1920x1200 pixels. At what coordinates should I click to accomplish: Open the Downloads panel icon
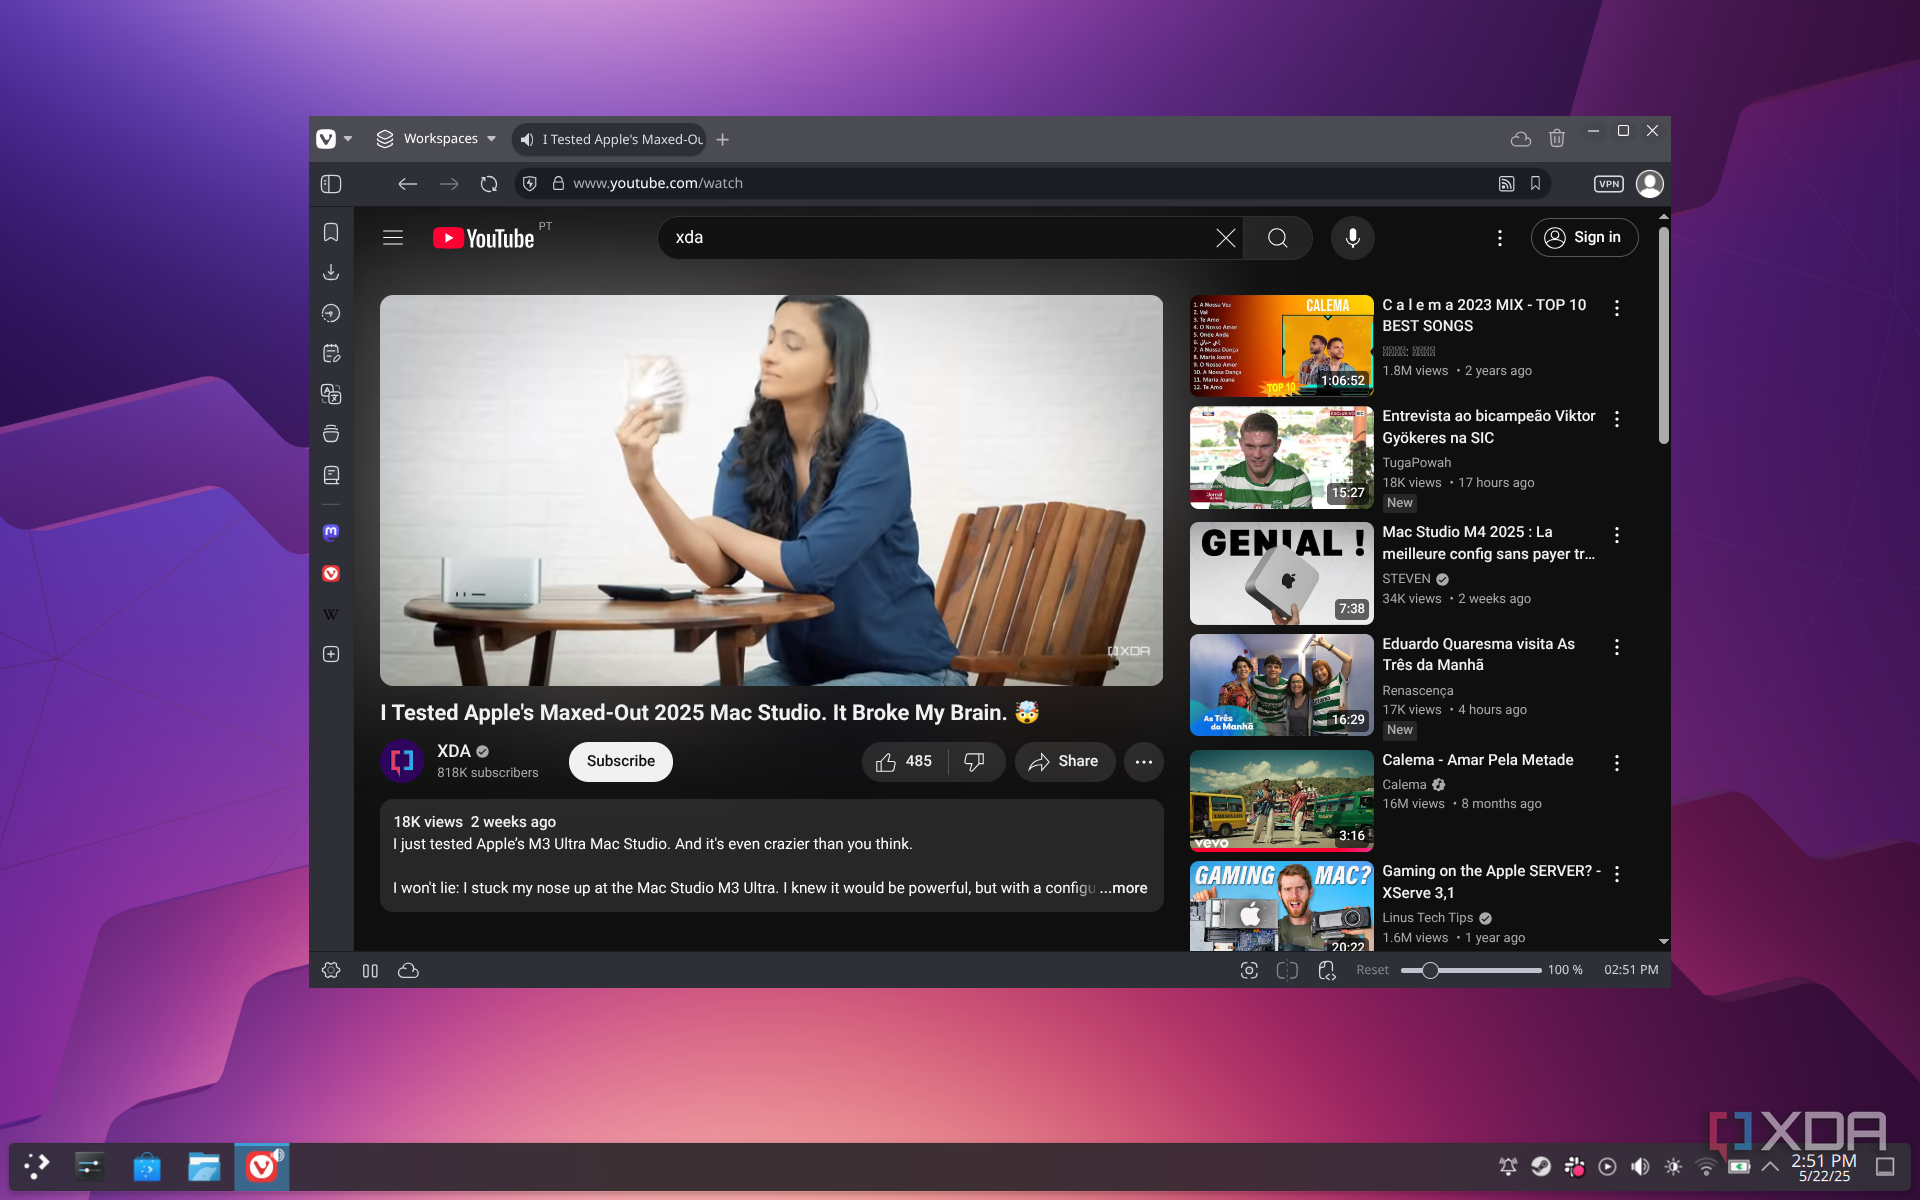(331, 272)
